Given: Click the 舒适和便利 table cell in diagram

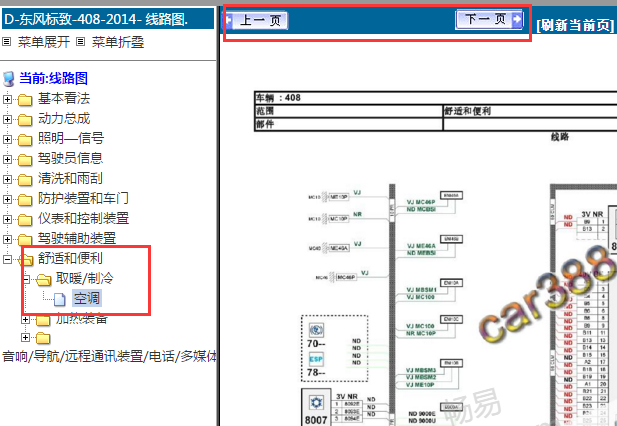Looking at the screenshot, I should tap(530, 111).
